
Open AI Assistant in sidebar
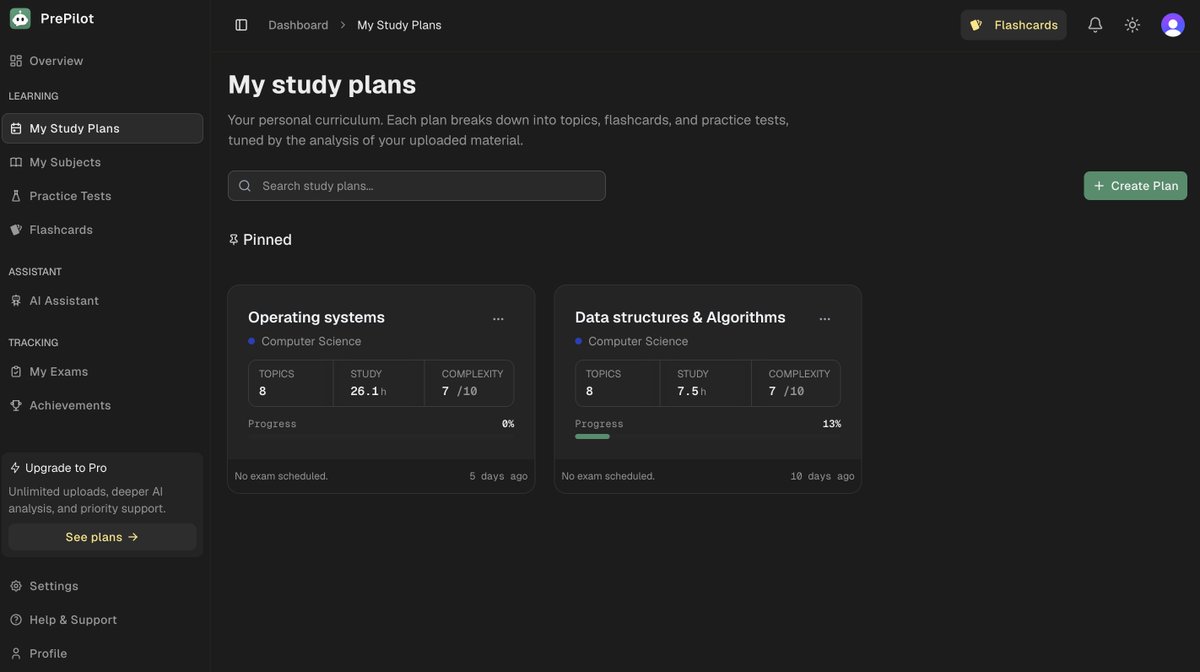[102, 301]
